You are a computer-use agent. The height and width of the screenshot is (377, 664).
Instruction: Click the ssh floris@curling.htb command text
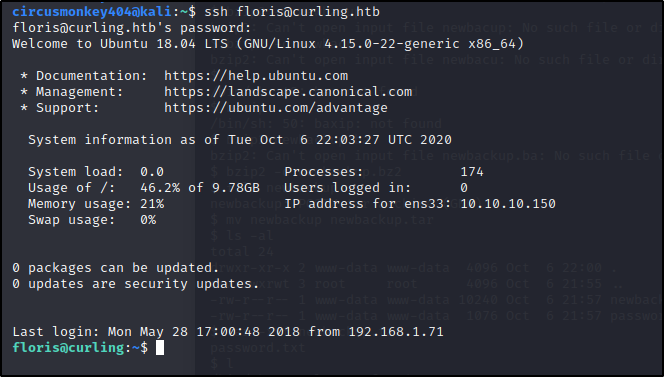[x=292, y=11]
